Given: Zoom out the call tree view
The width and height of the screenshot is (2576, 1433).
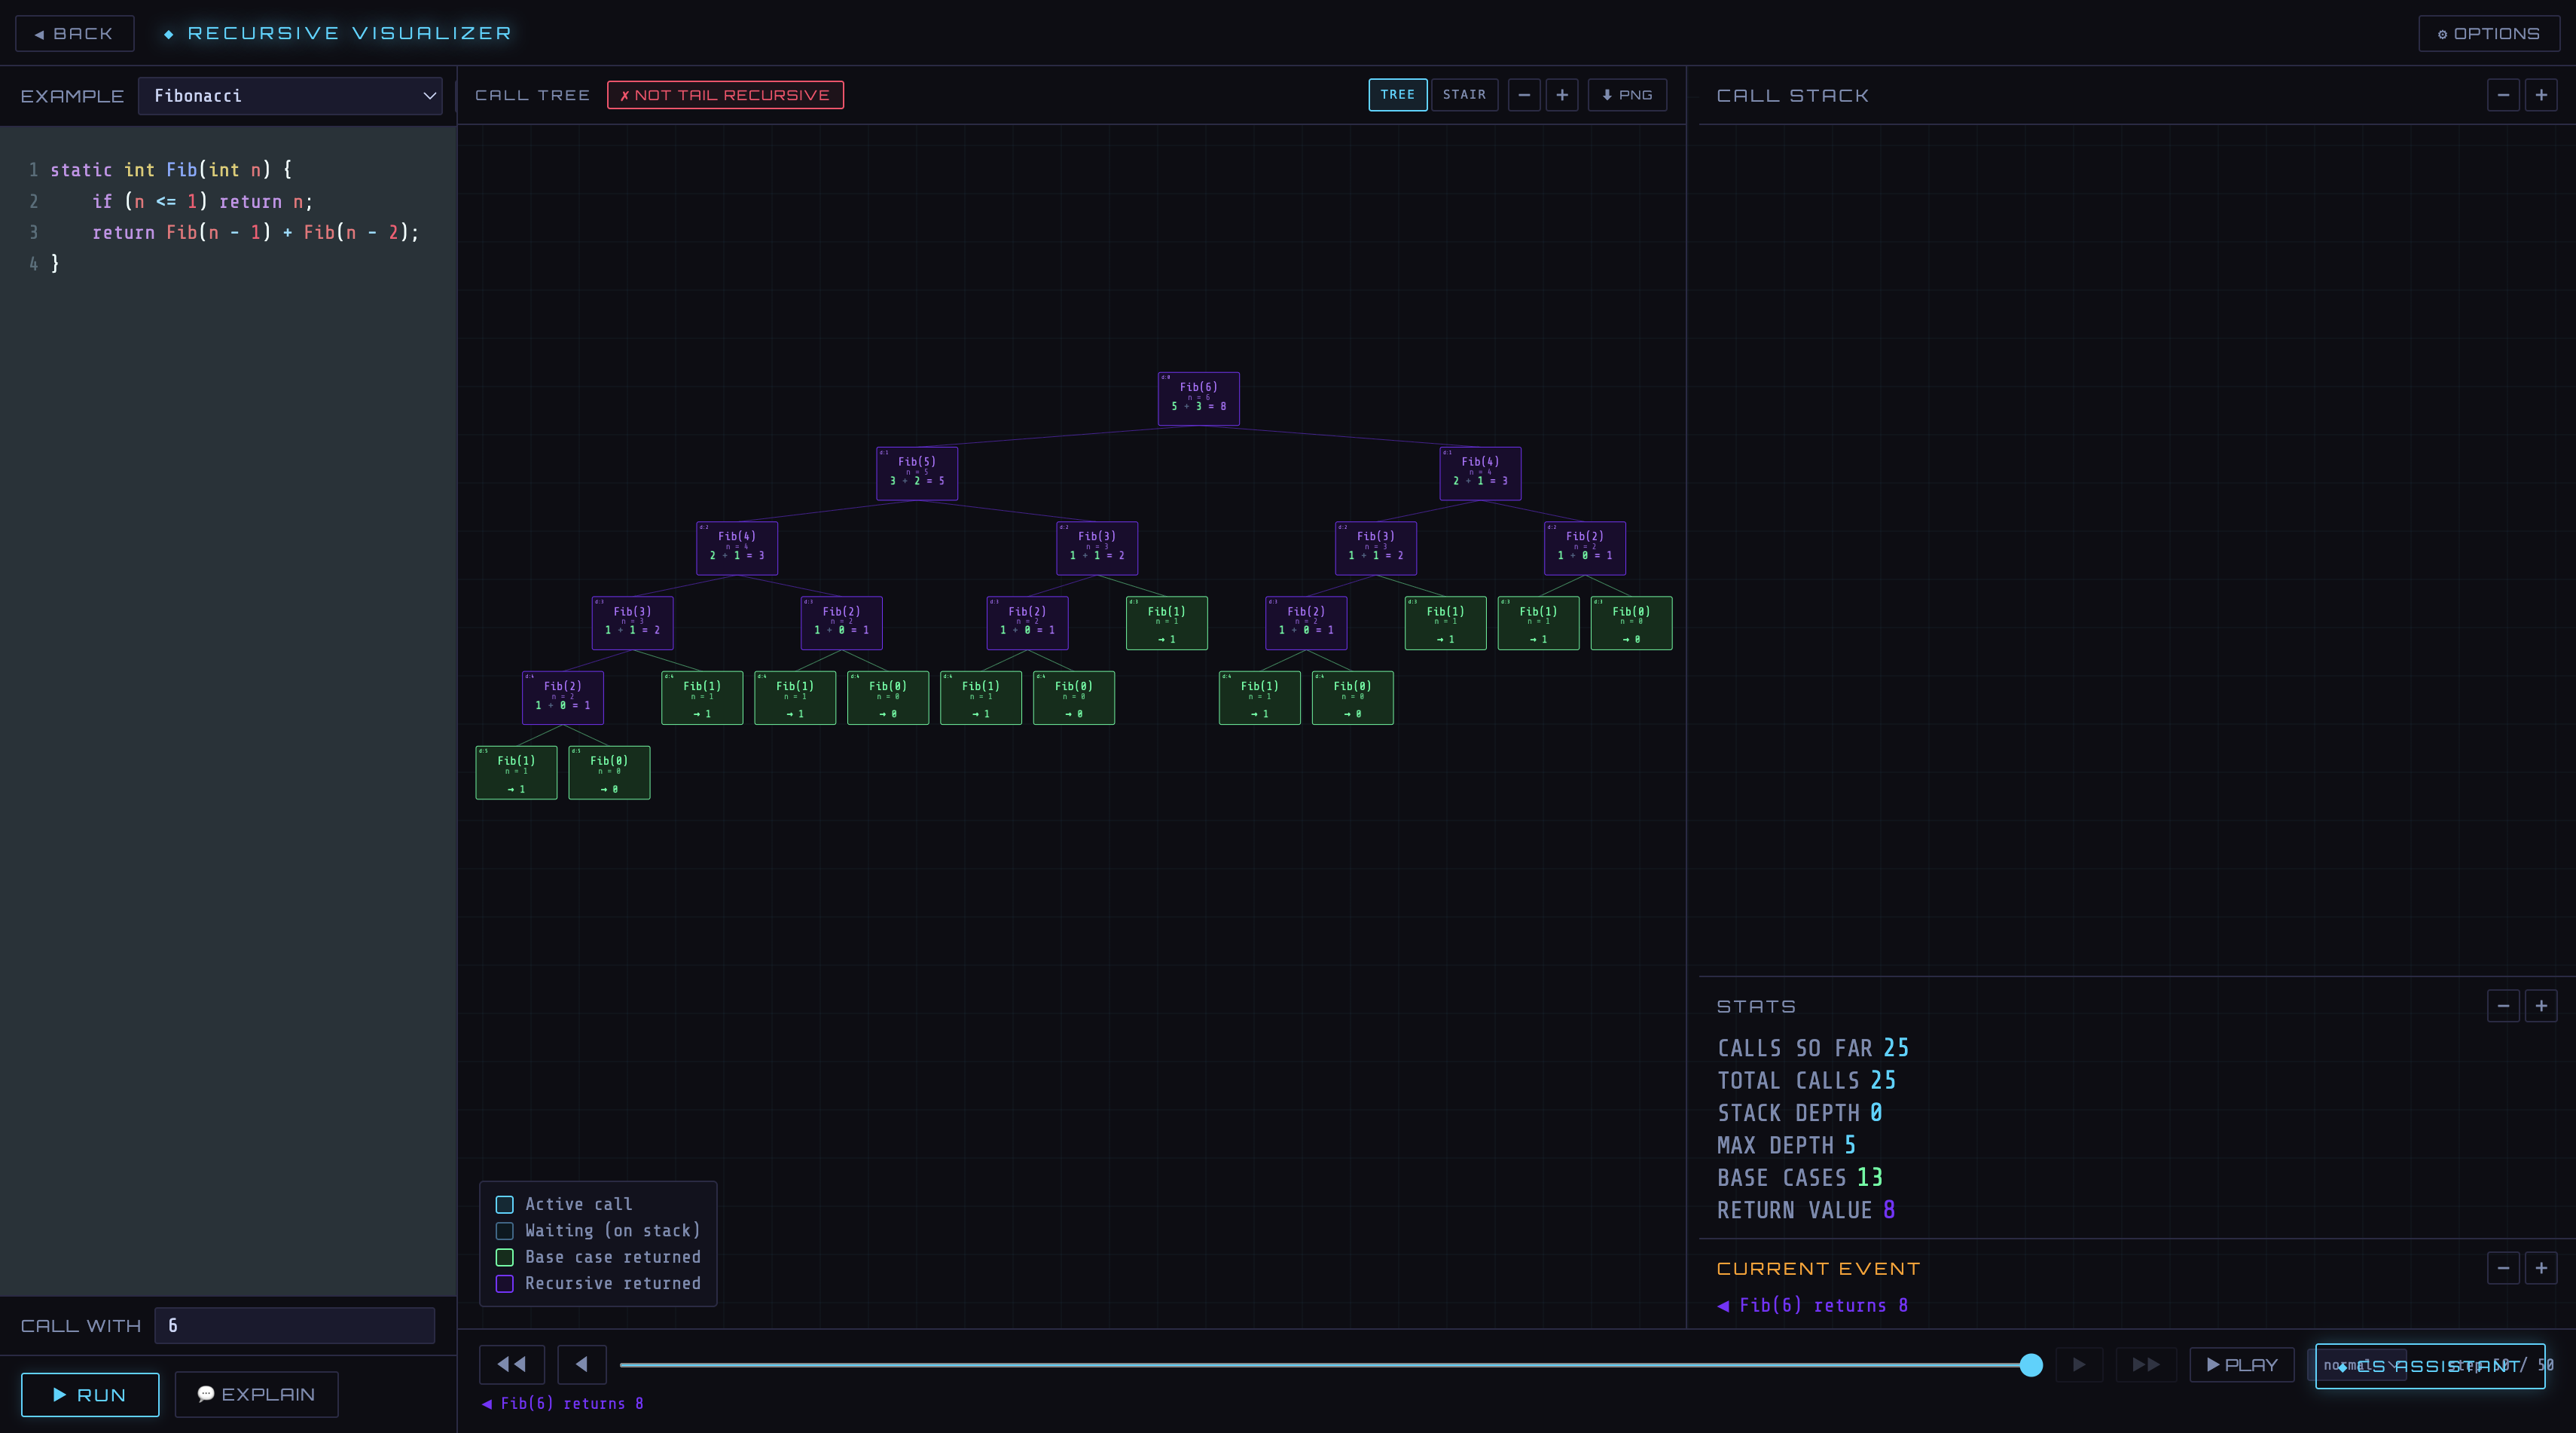Looking at the screenshot, I should (1524, 95).
